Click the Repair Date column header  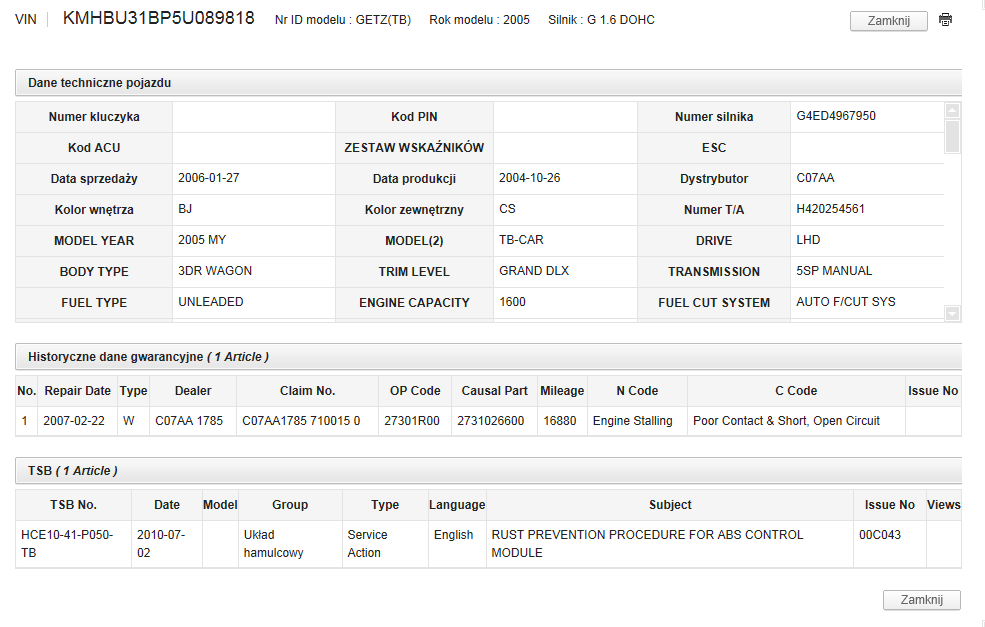tap(77, 391)
